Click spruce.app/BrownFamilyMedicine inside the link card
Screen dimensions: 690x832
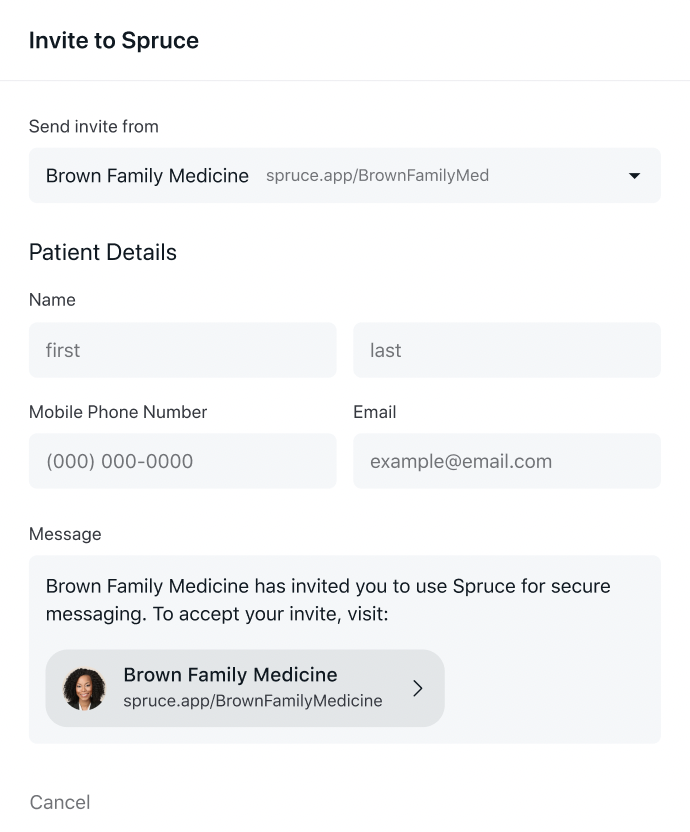click(251, 701)
